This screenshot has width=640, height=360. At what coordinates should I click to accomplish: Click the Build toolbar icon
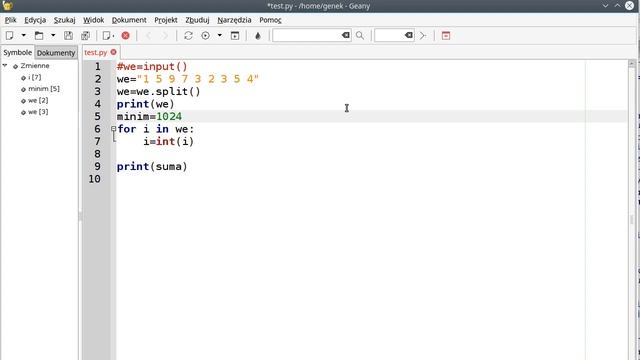click(206, 36)
